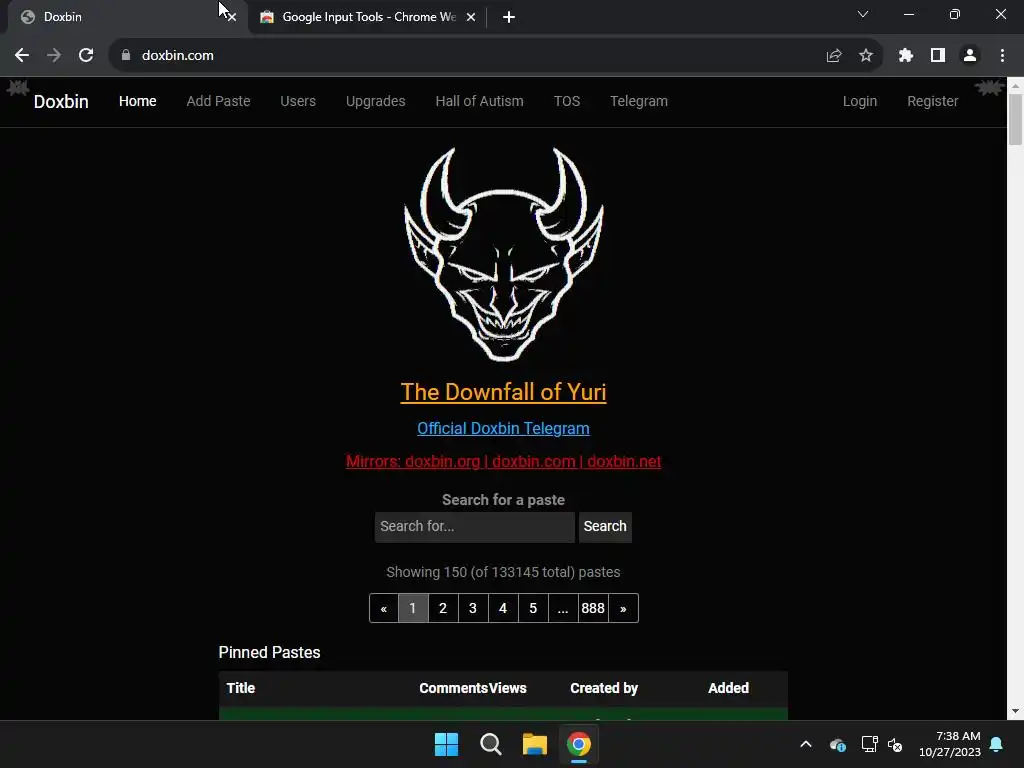Go to pagination page 4

tap(503, 609)
